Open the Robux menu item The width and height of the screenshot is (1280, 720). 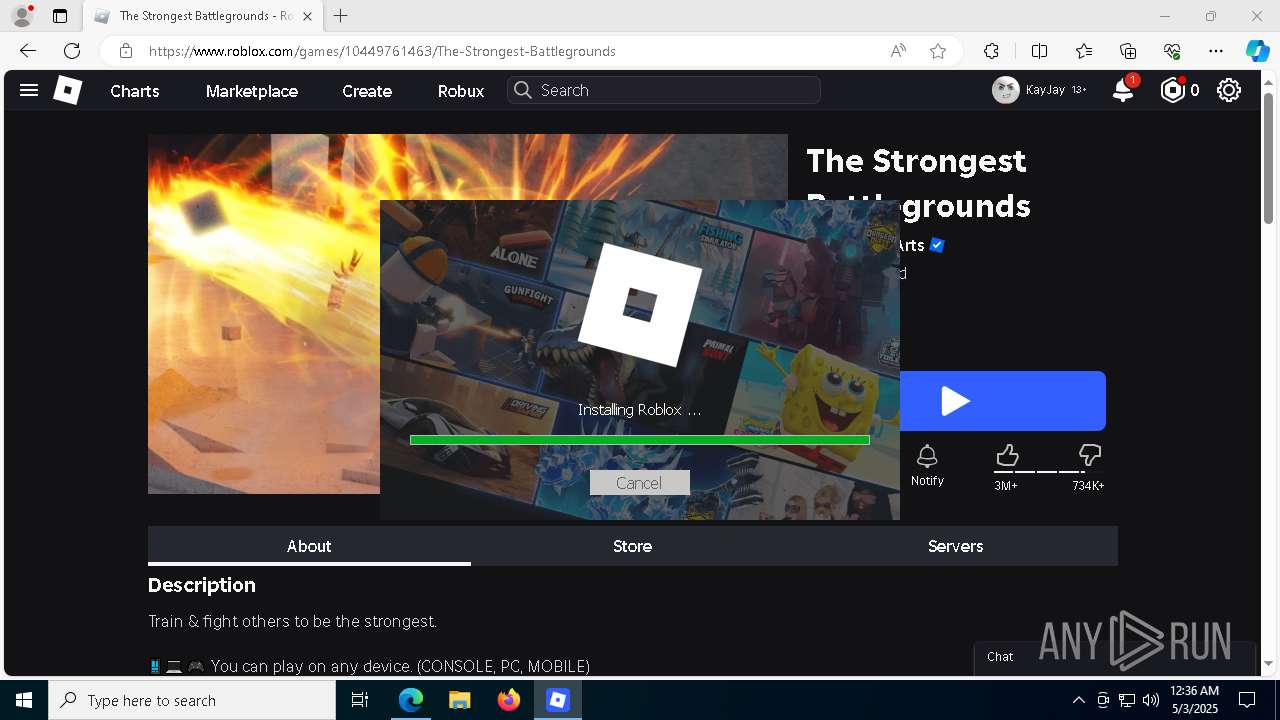[x=461, y=91]
